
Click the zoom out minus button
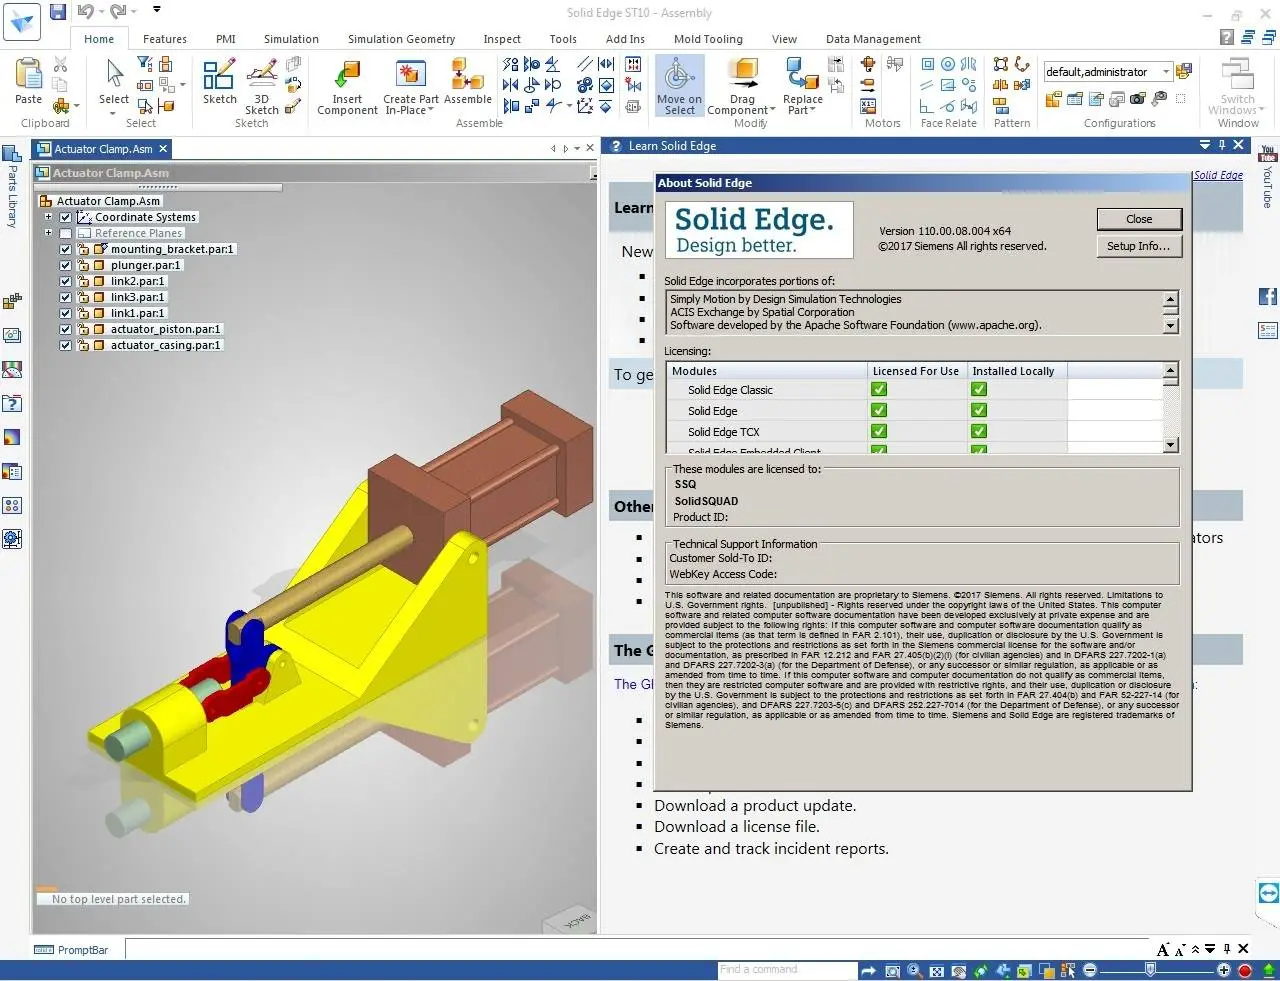point(1090,971)
